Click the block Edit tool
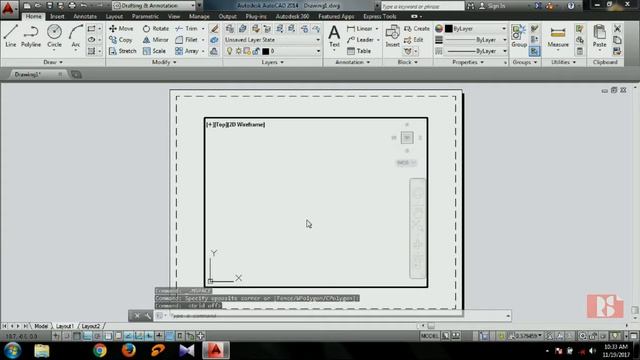 413,40
